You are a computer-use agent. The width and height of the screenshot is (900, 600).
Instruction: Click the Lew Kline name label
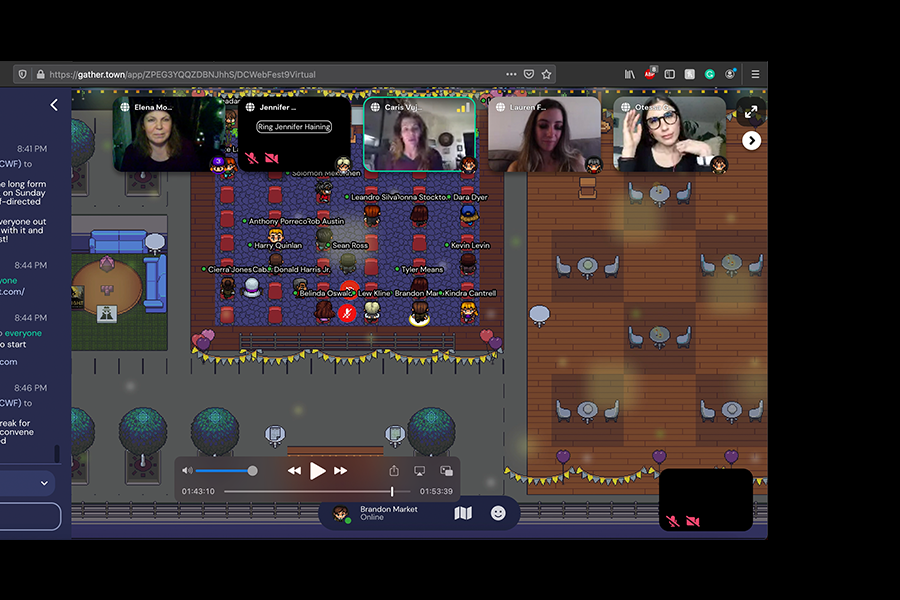[x=374, y=293]
